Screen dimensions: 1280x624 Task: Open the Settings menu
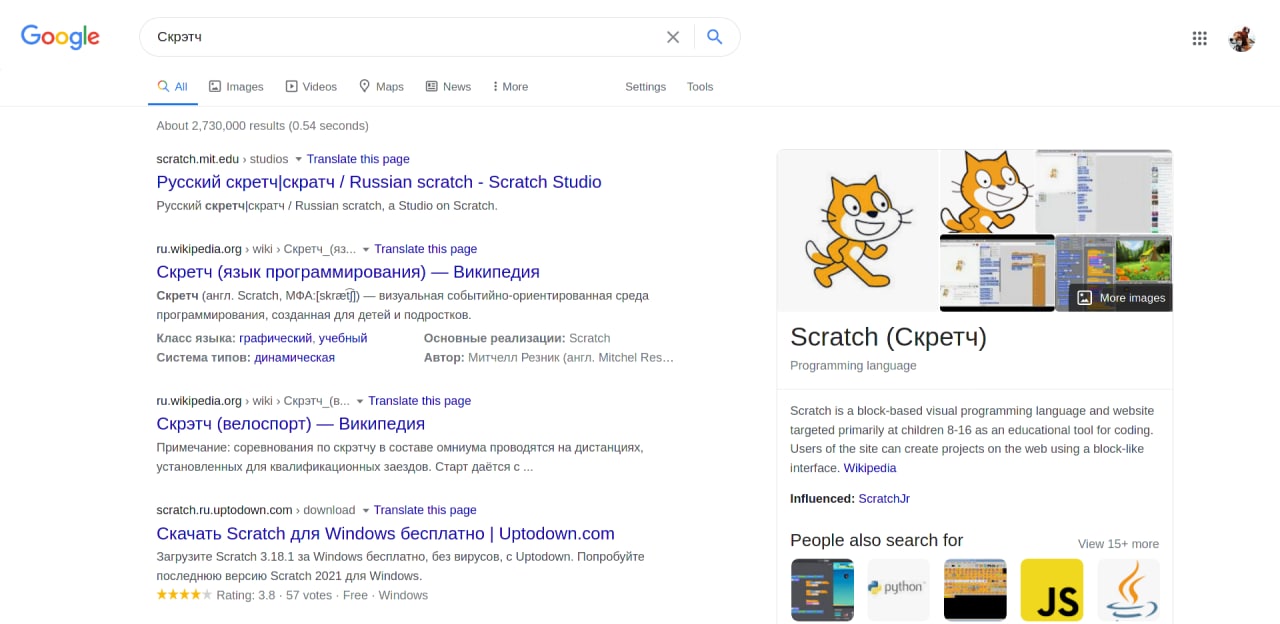[x=645, y=87]
